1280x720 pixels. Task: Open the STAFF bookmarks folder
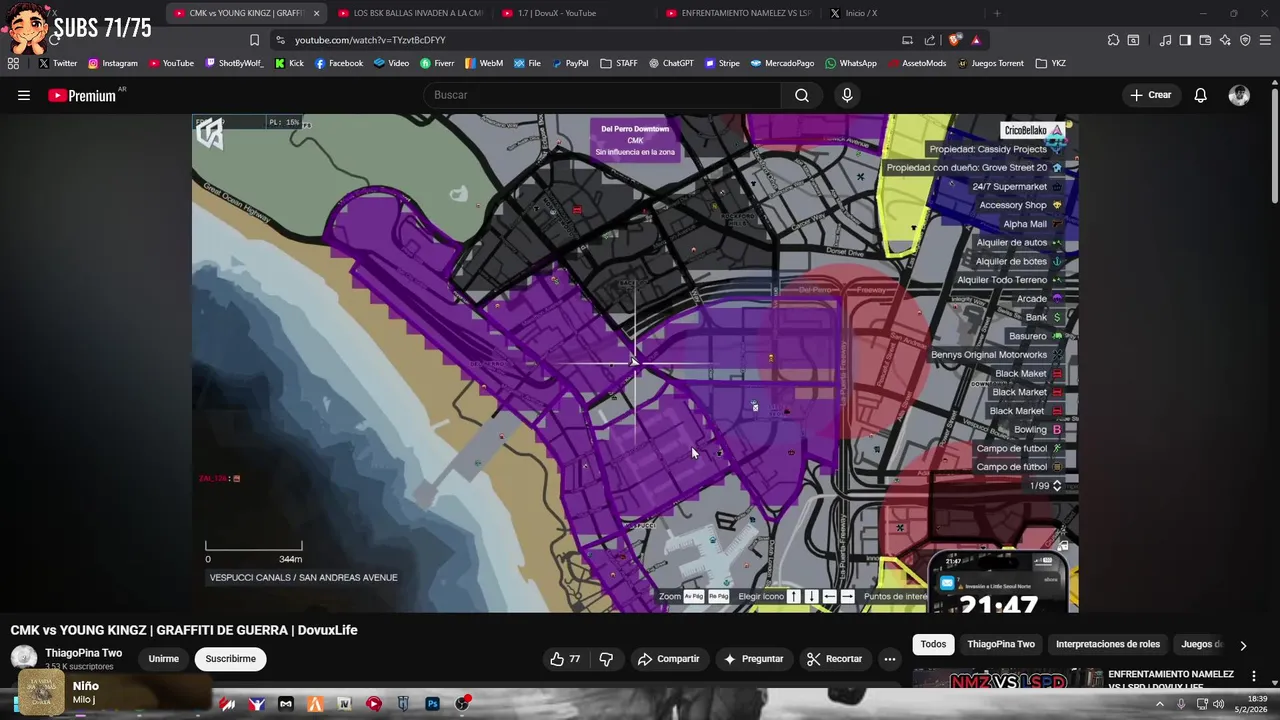click(x=618, y=63)
